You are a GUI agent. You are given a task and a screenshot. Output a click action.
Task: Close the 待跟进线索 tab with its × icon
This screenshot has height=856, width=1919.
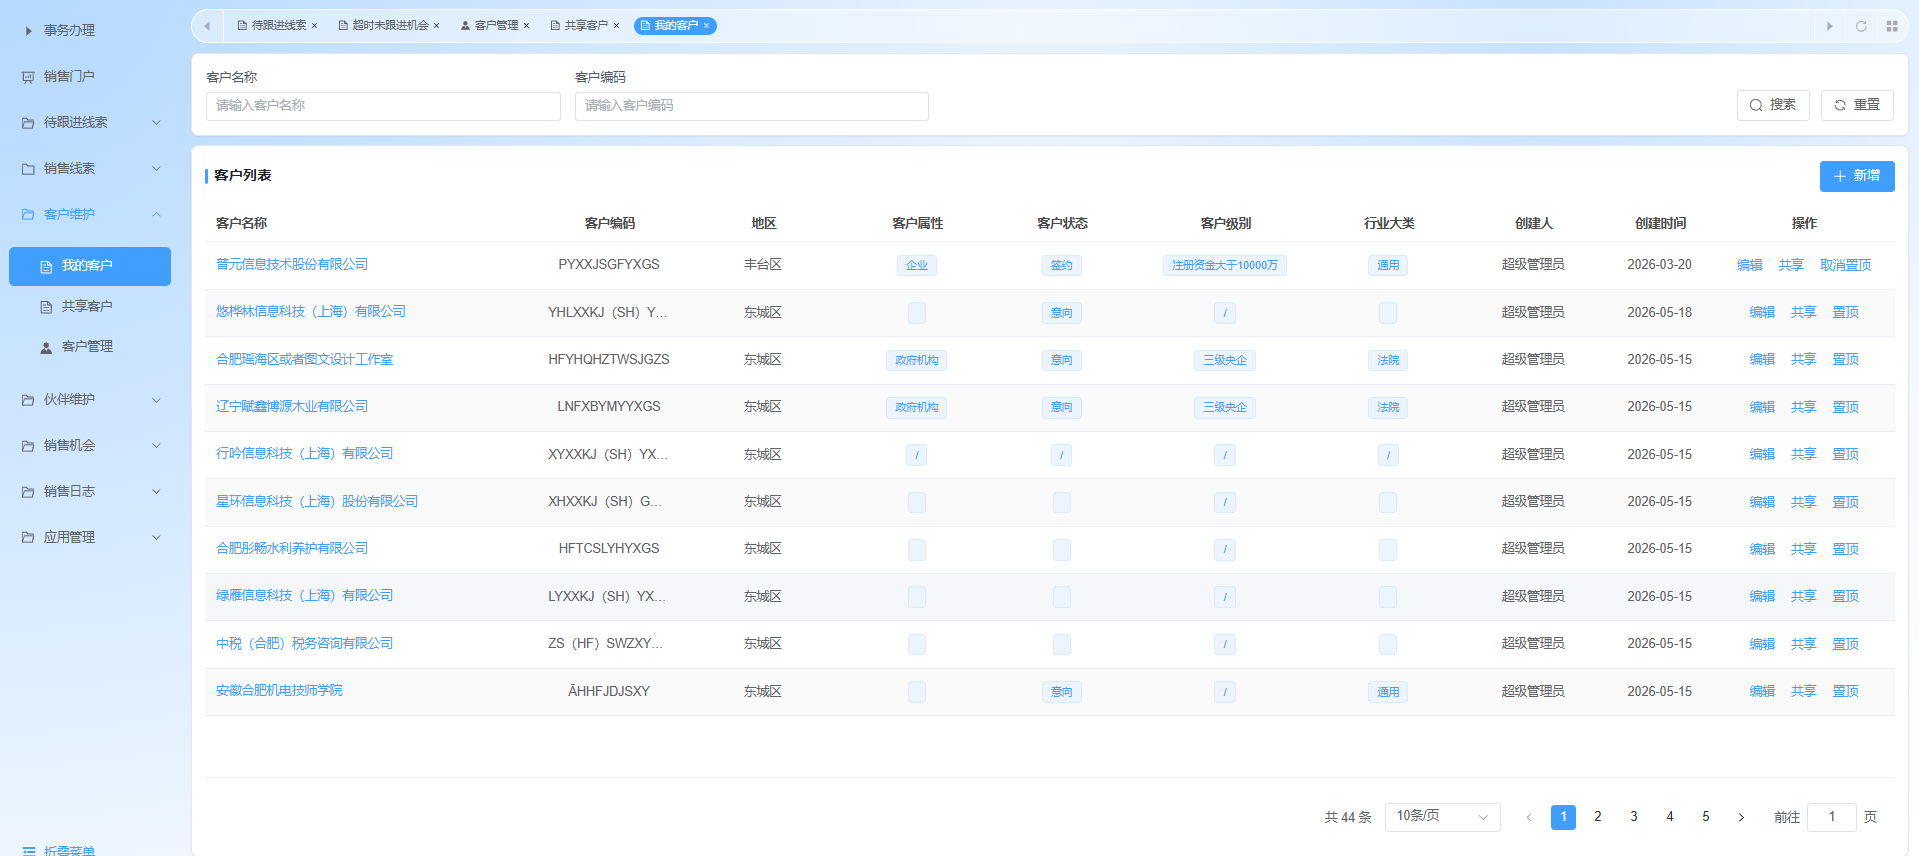[x=314, y=26]
